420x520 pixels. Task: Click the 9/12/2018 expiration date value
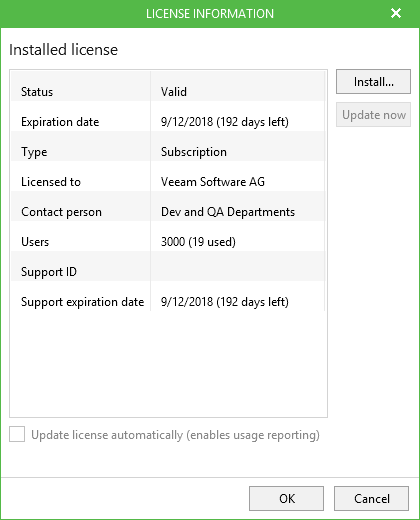click(x=225, y=122)
